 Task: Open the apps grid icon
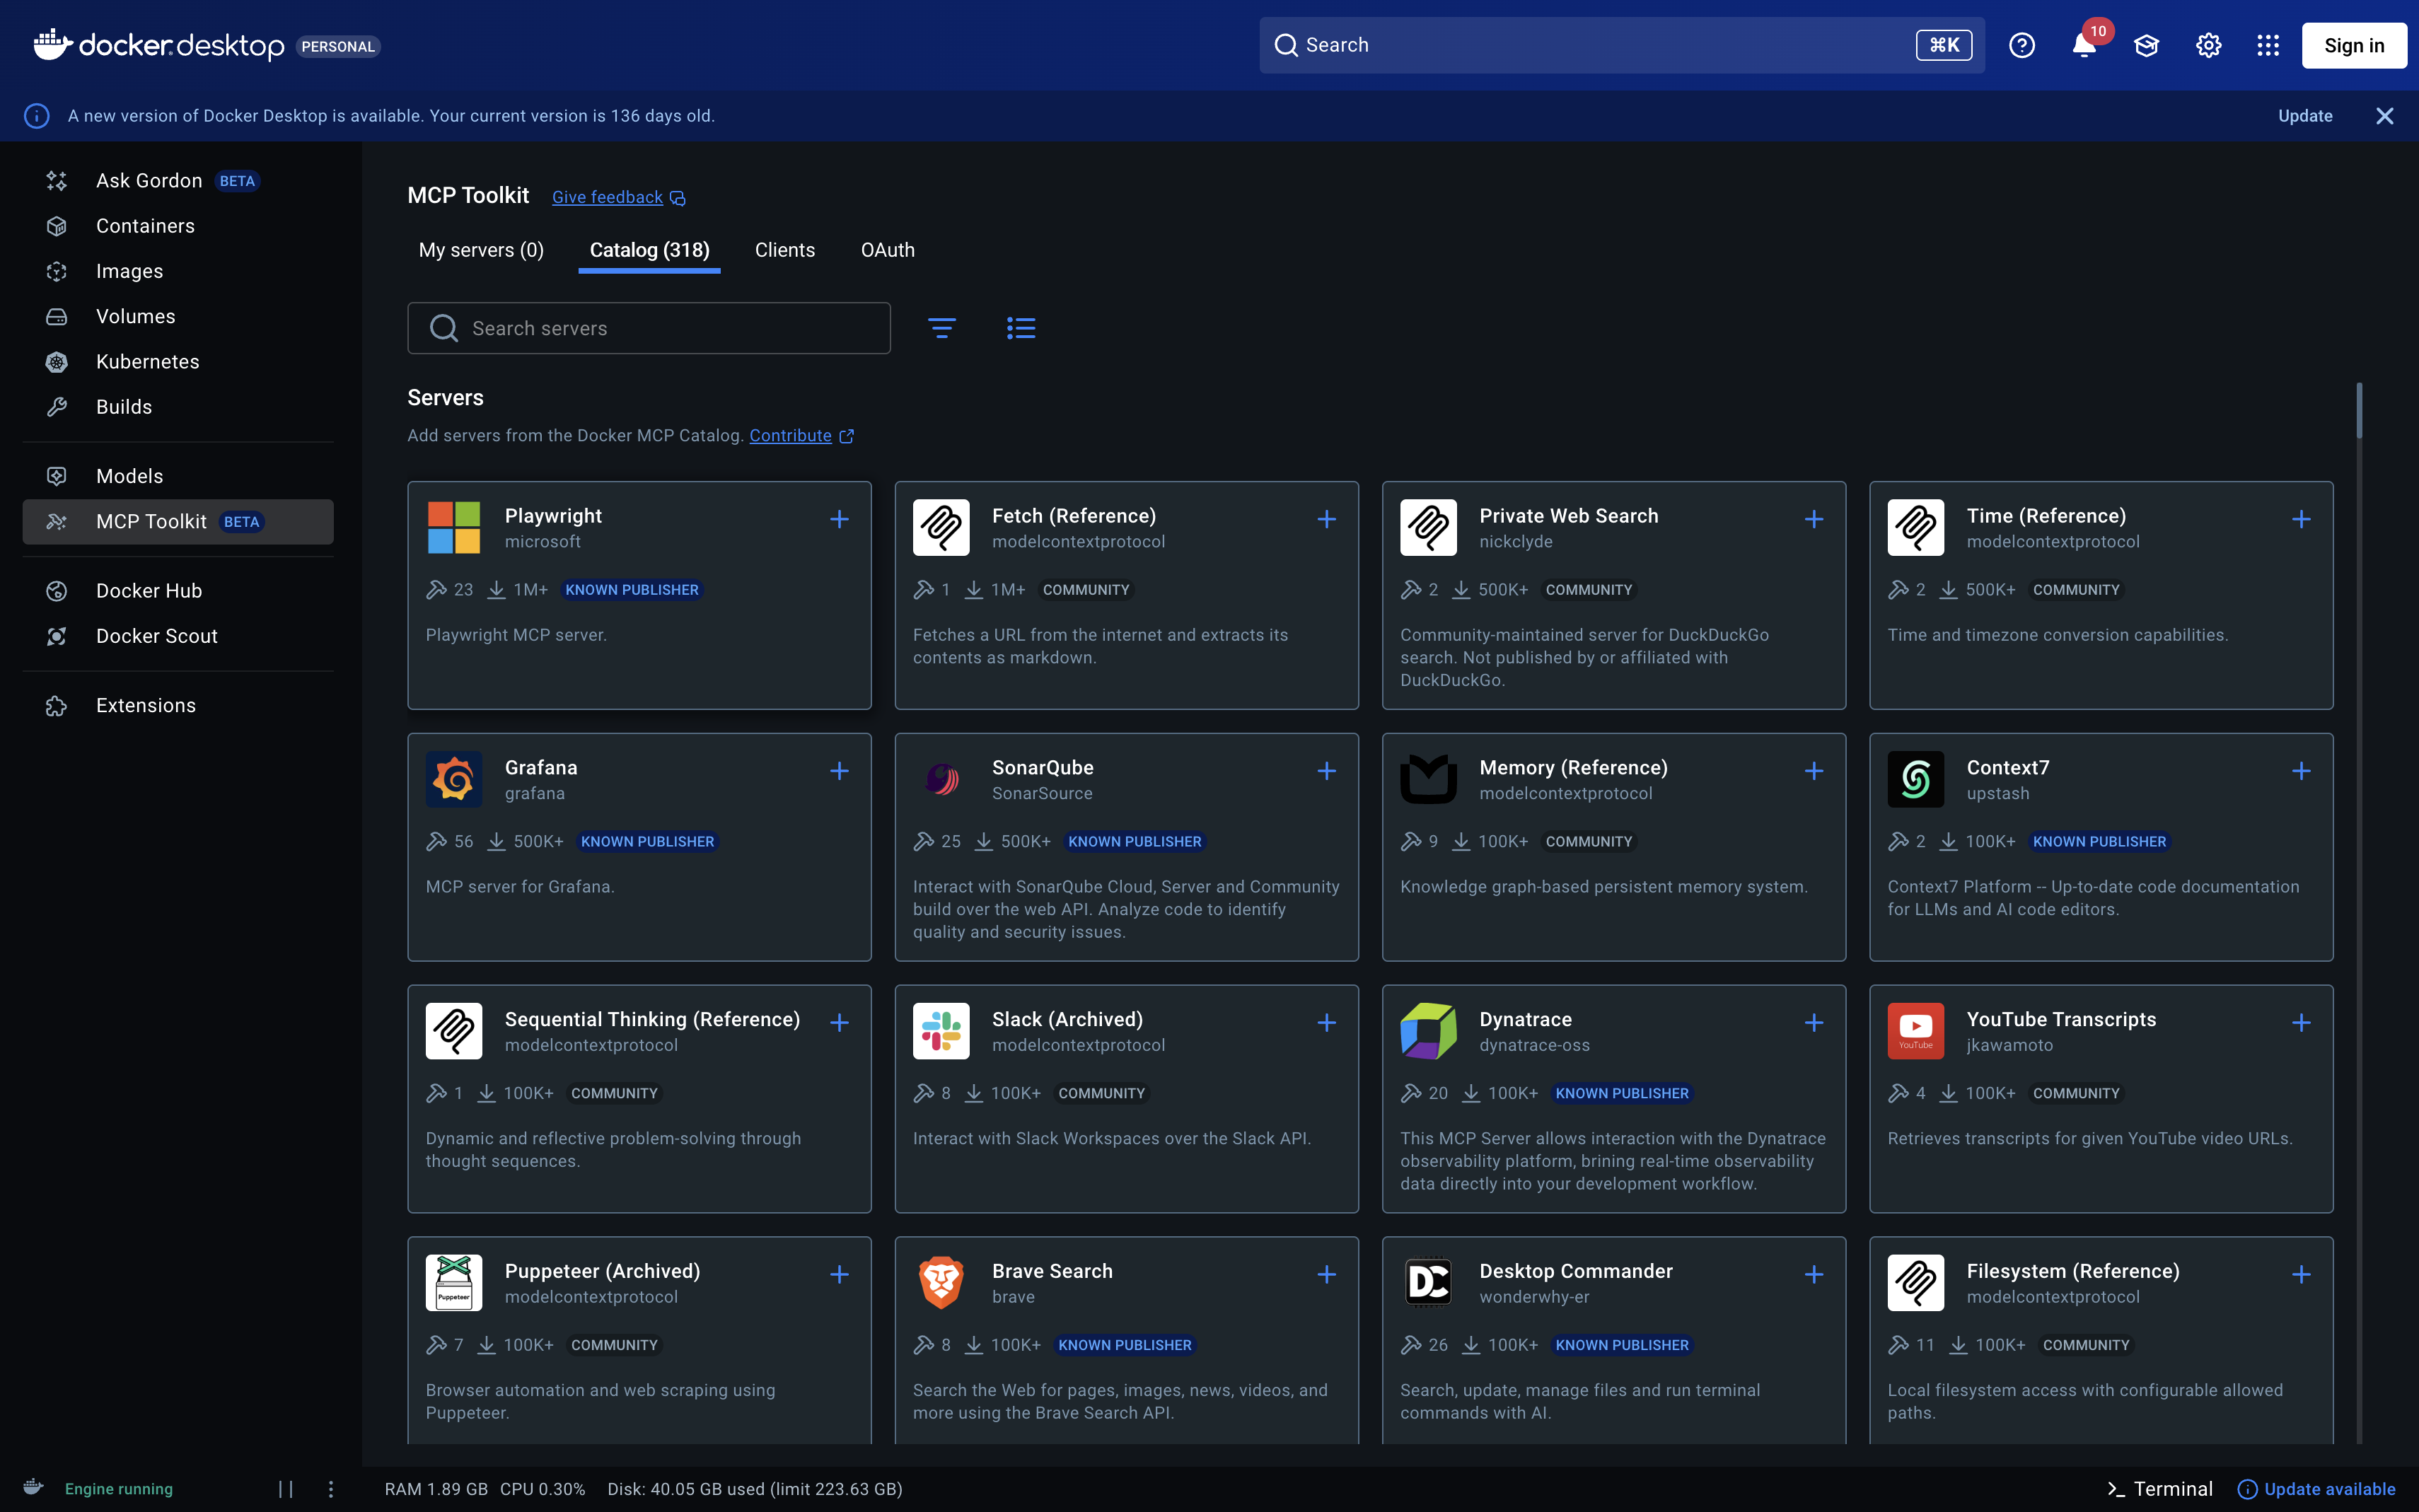(2267, 46)
